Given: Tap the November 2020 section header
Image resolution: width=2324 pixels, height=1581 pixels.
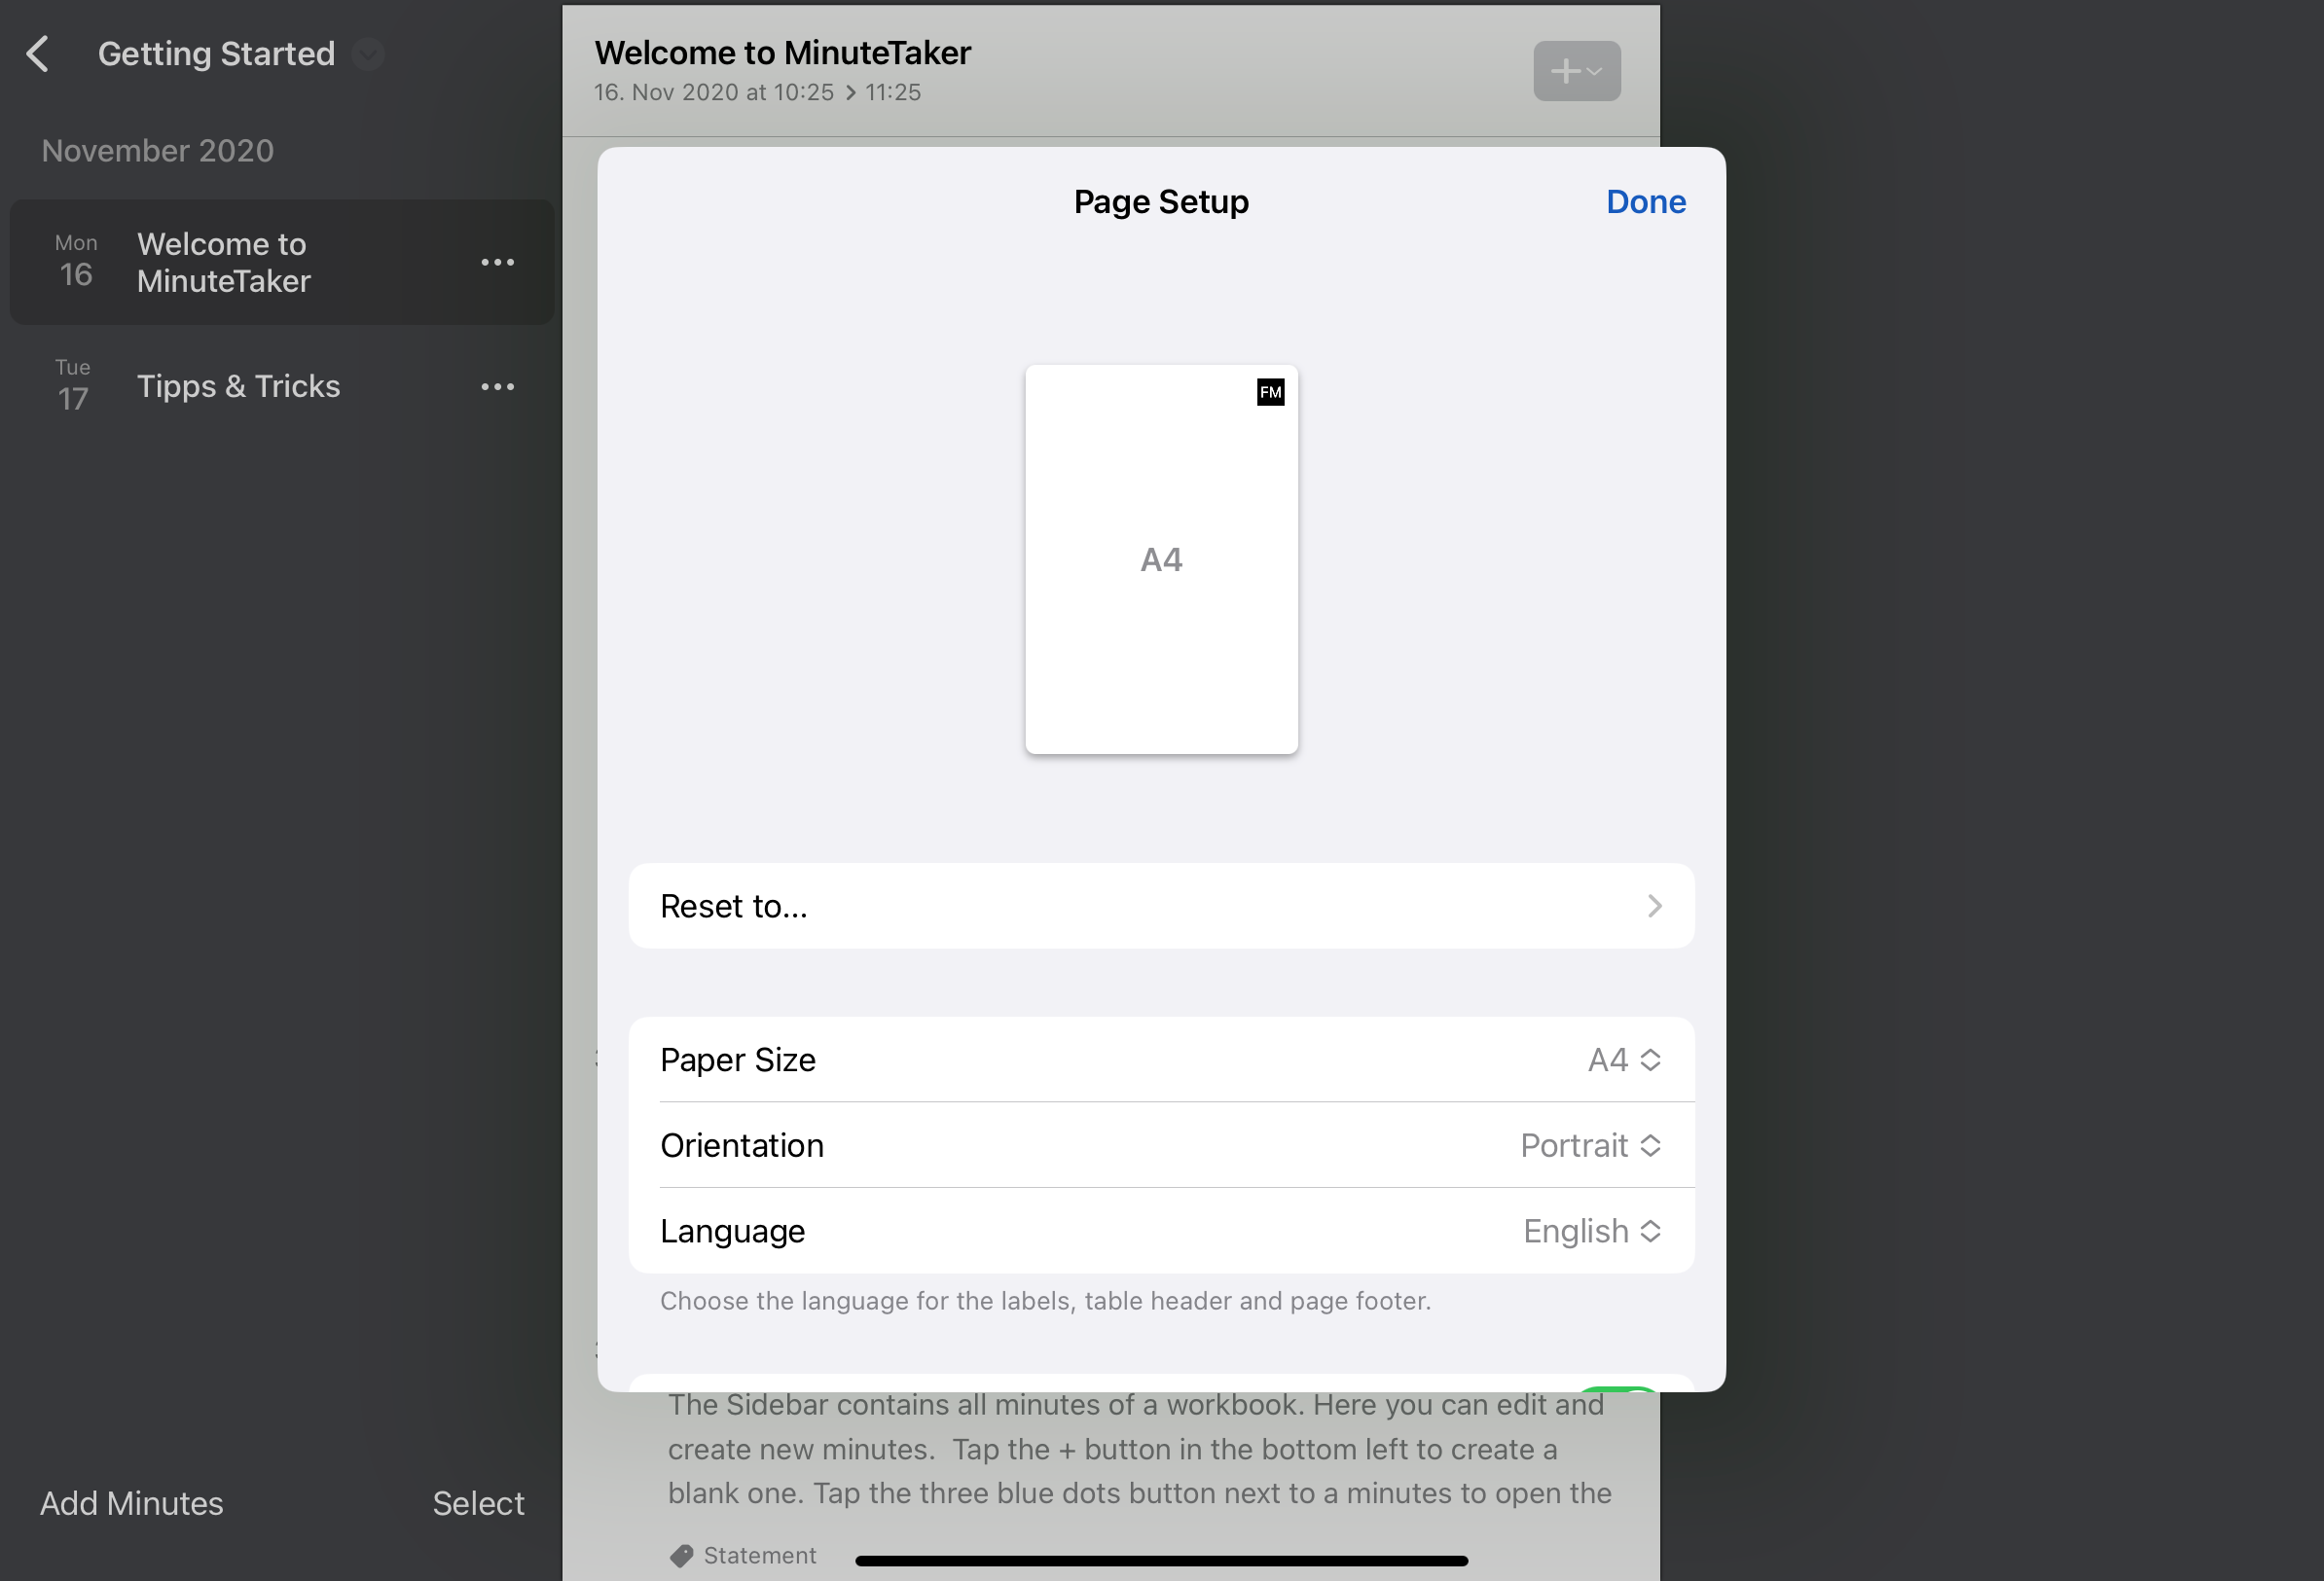Looking at the screenshot, I should 158,151.
